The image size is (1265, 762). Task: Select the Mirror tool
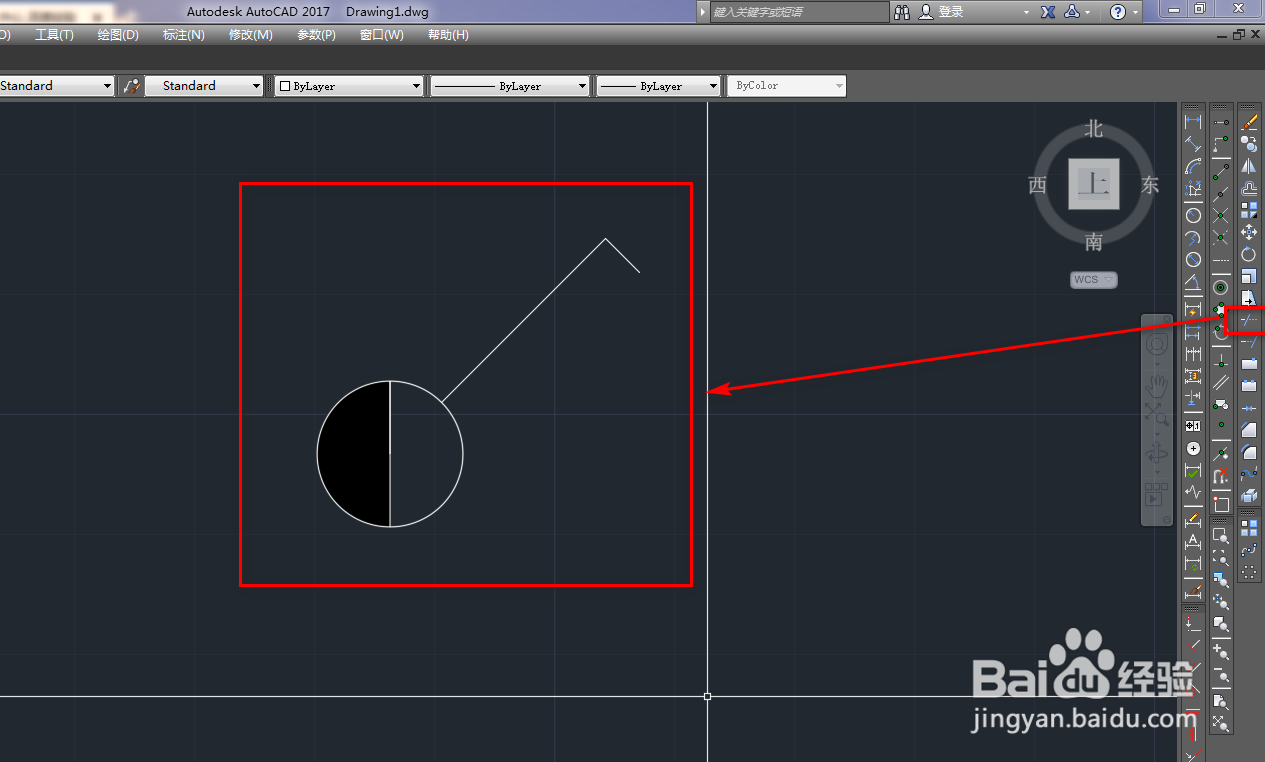pyautogui.click(x=1249, y=166)
